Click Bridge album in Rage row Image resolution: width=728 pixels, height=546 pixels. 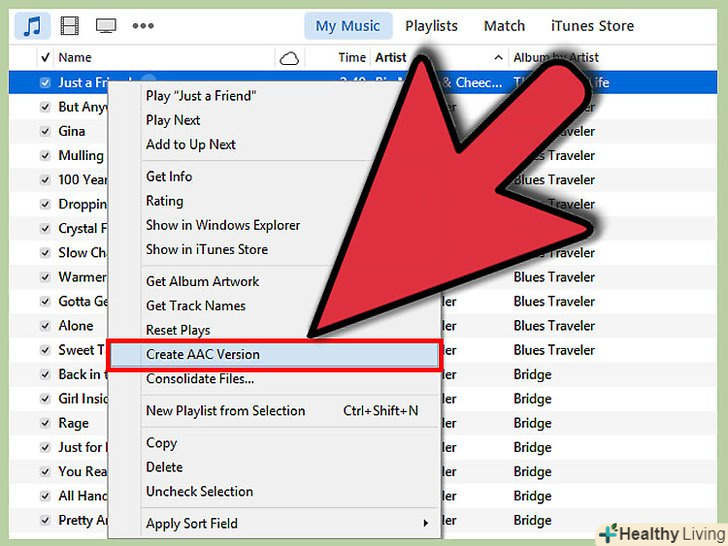click(x=533, y=423)
